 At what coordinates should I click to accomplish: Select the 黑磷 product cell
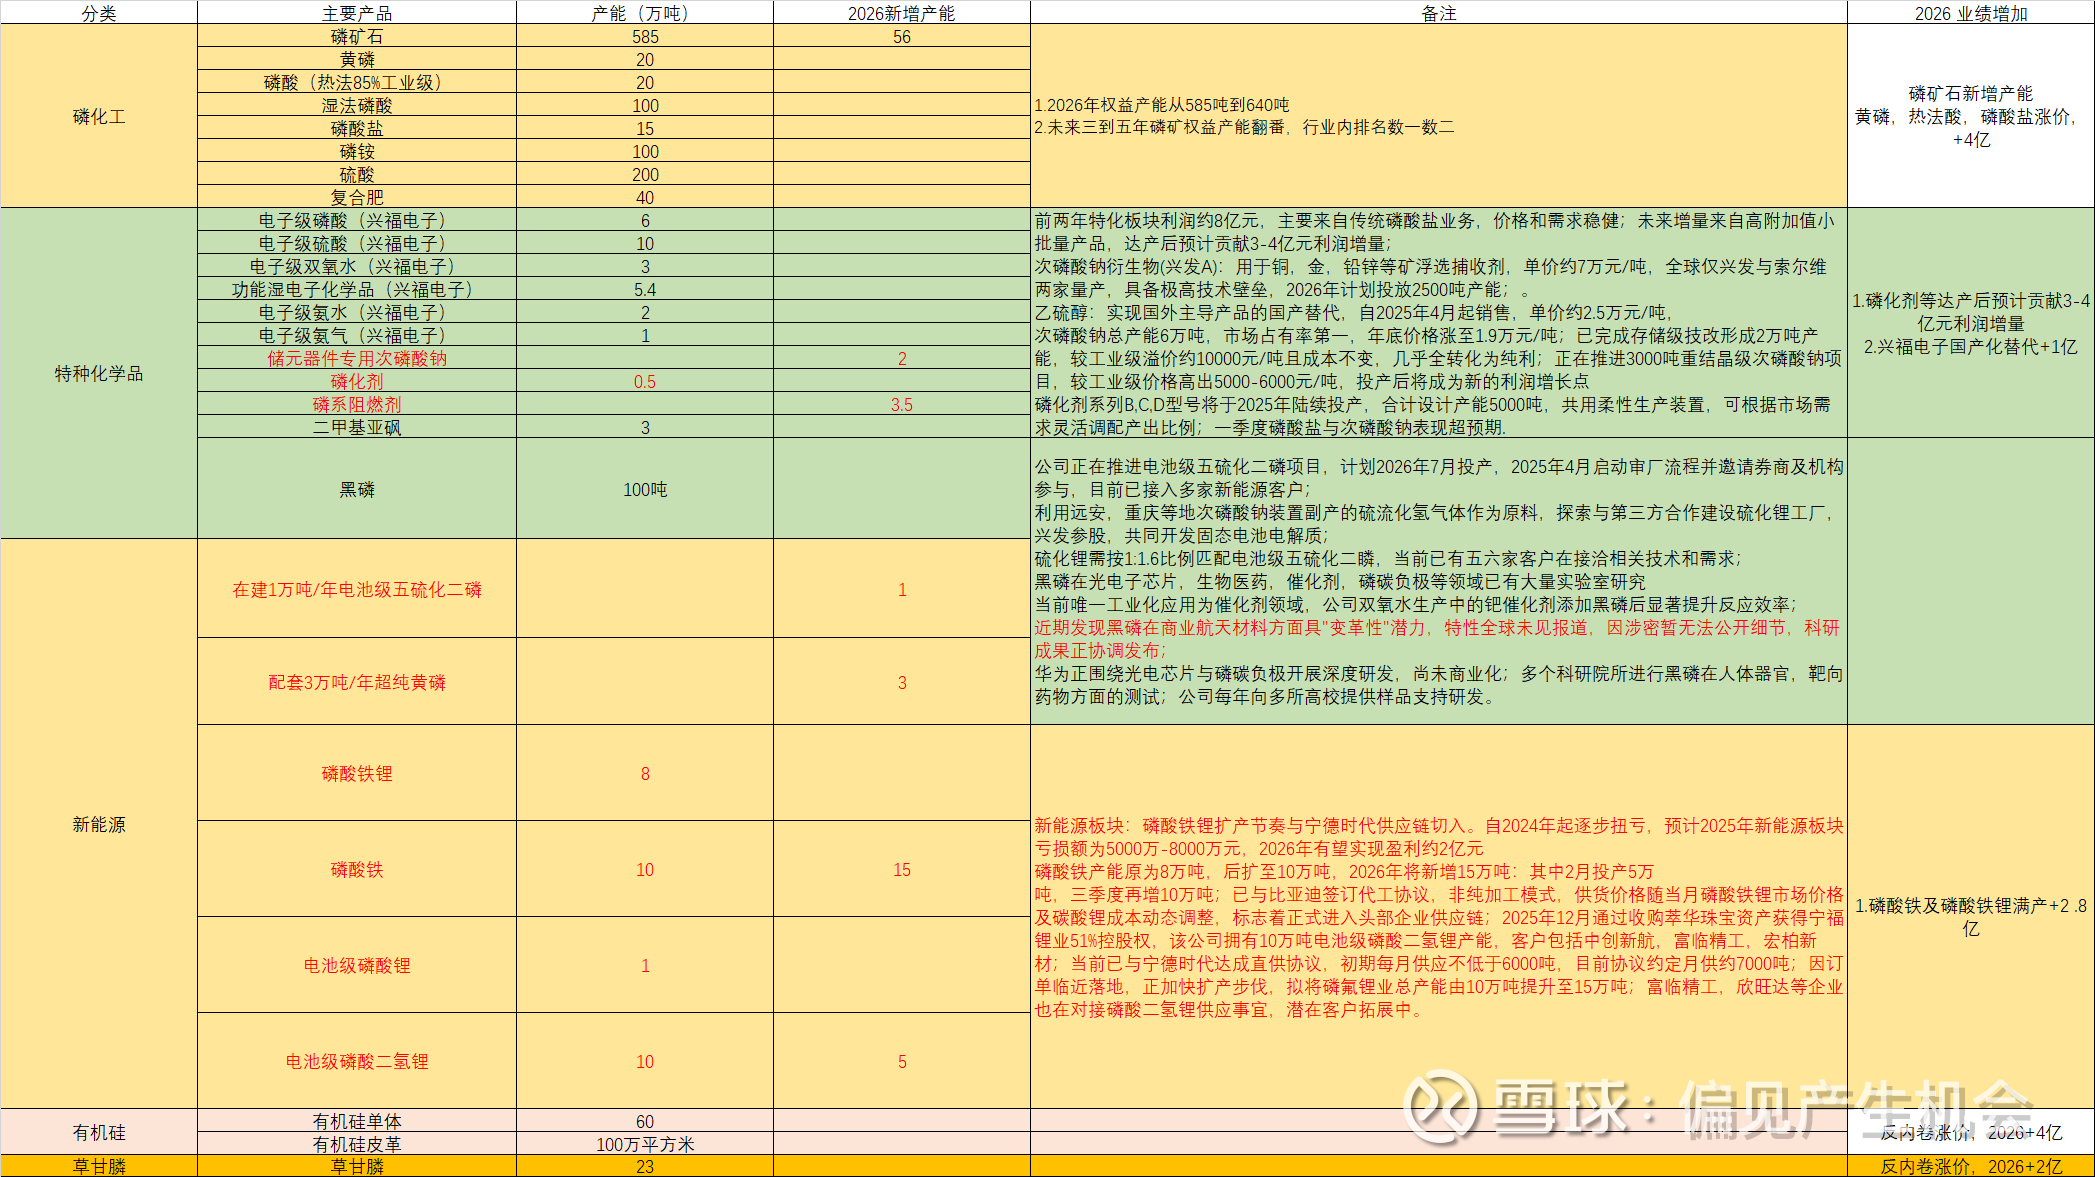coord(356,489)
